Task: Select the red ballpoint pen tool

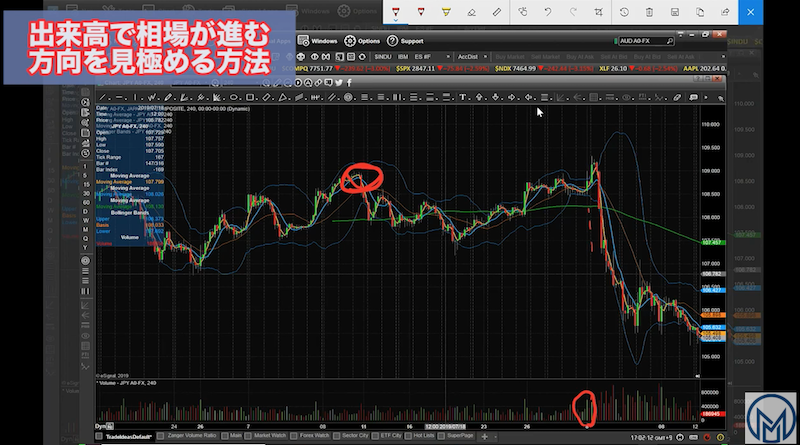Action: point(397,12)
